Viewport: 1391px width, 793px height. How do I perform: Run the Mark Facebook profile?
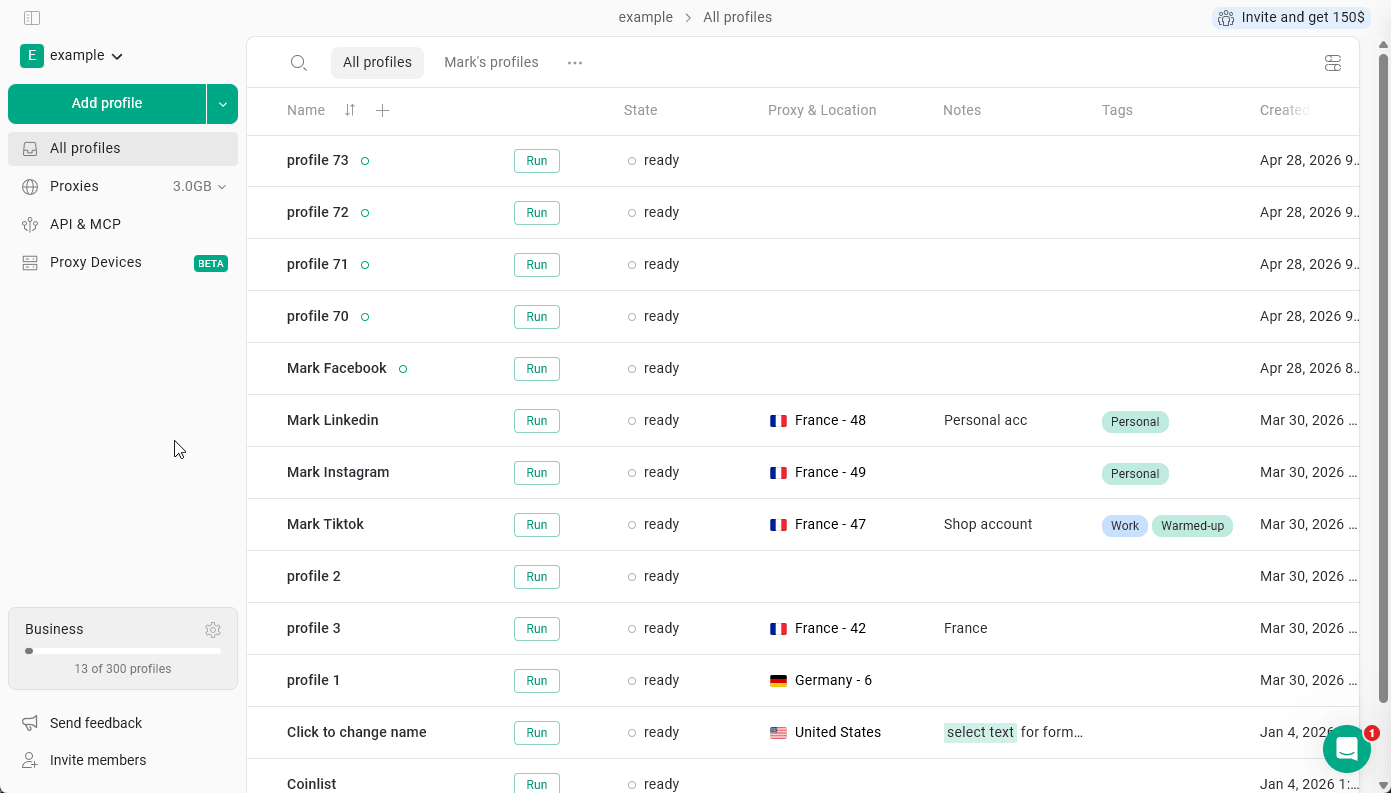pos(537,369)
